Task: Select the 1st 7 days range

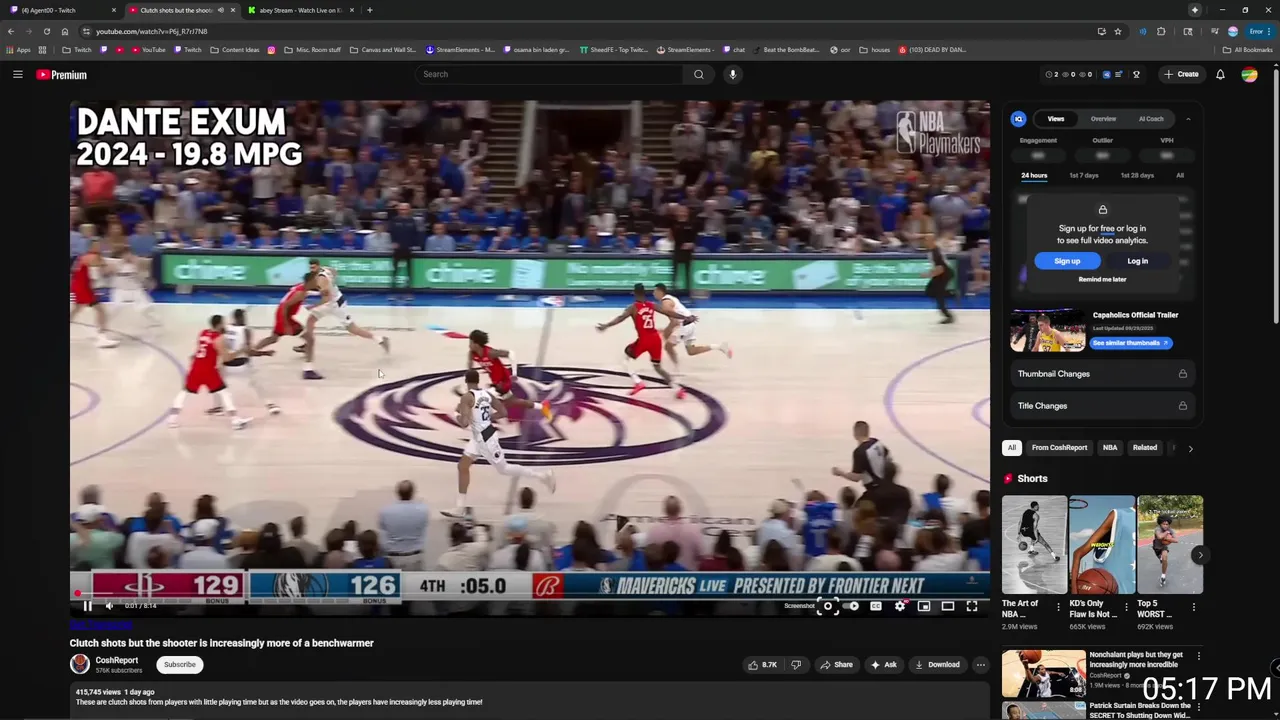Action: coord(1084,176)
